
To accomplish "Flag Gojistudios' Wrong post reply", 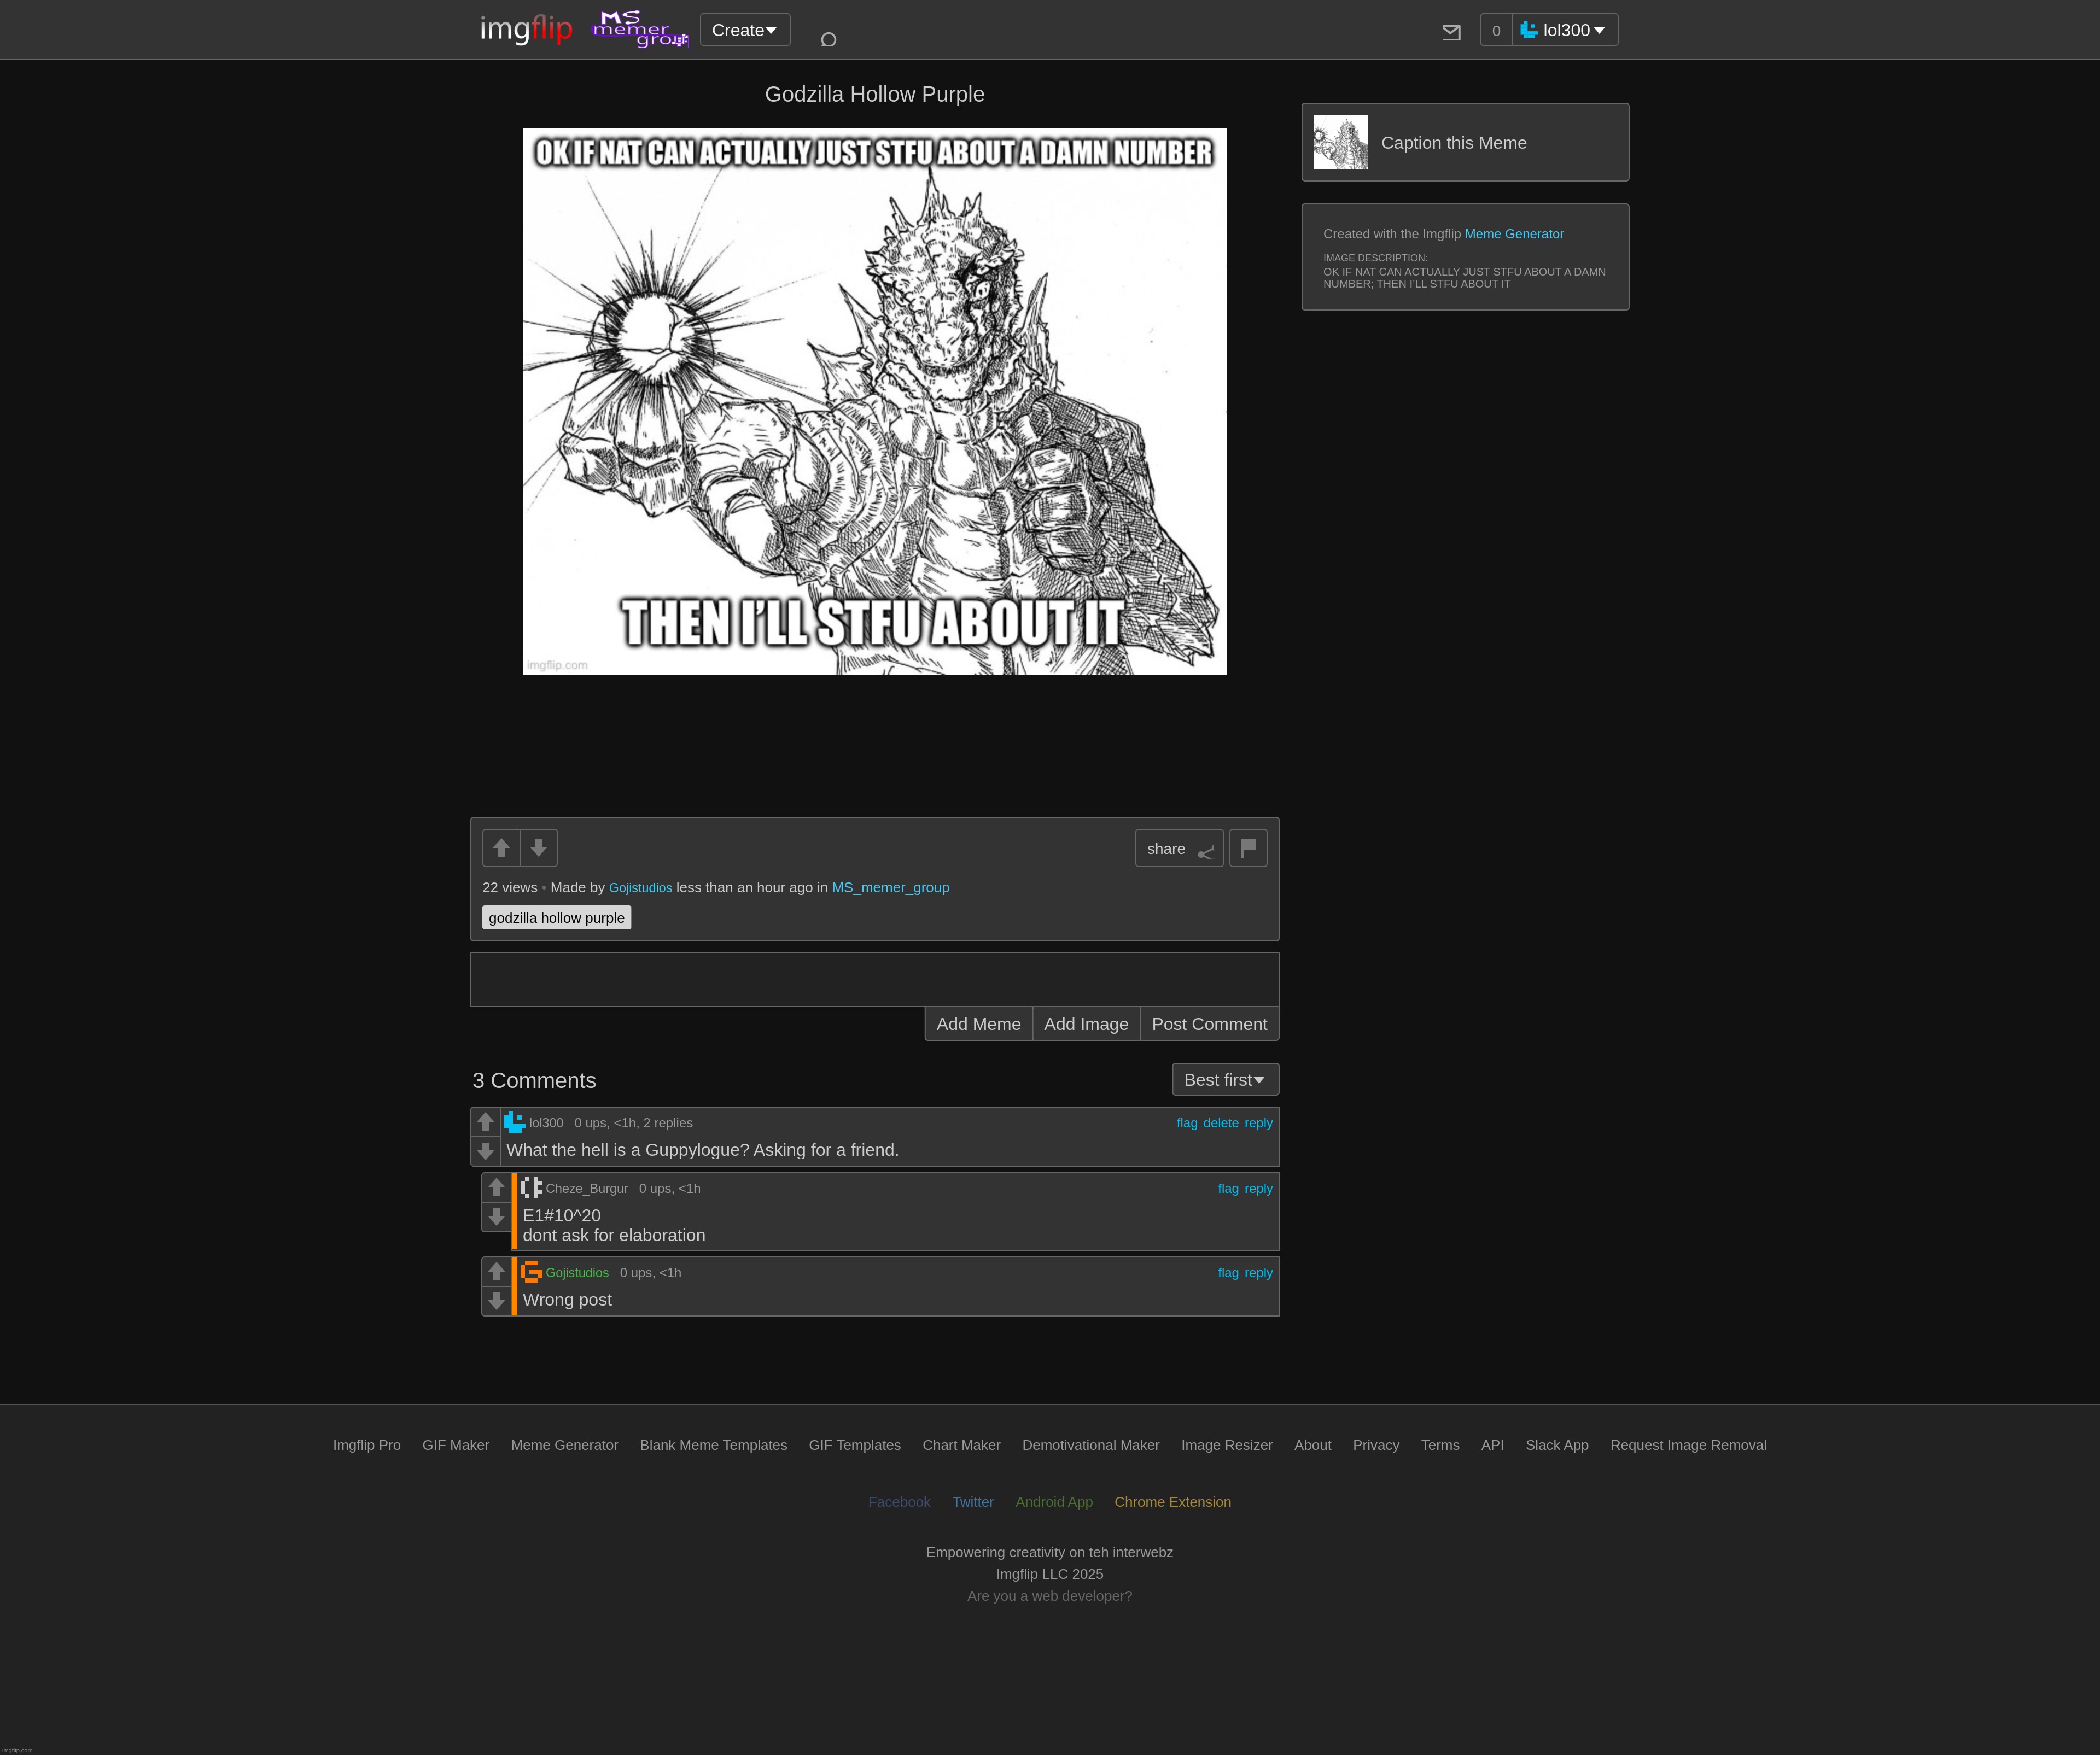I will [1228, 1273].
